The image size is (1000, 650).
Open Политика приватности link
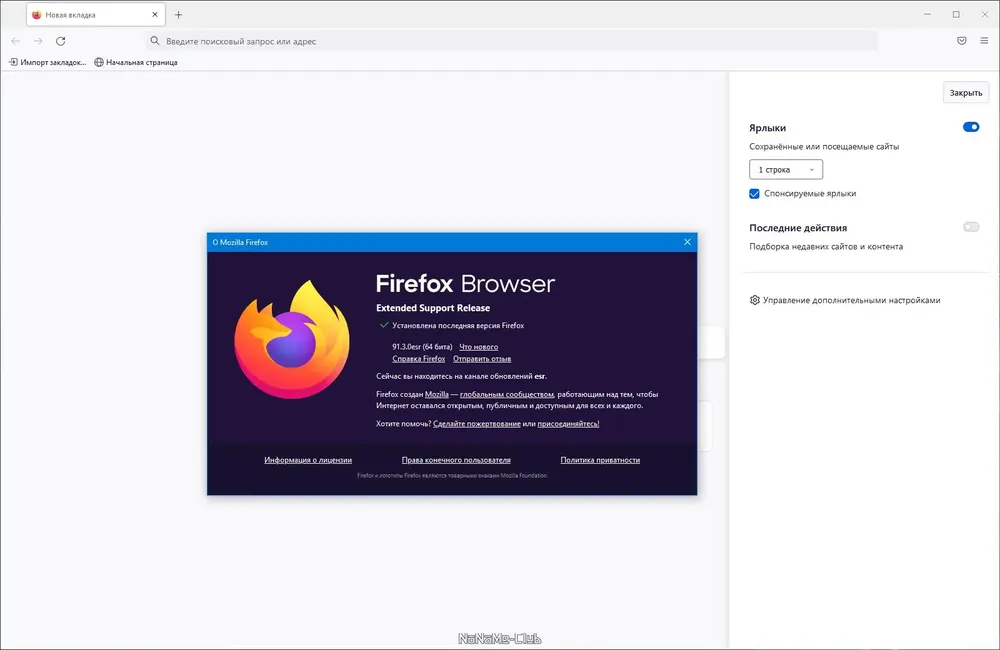[x=600, y=459]
